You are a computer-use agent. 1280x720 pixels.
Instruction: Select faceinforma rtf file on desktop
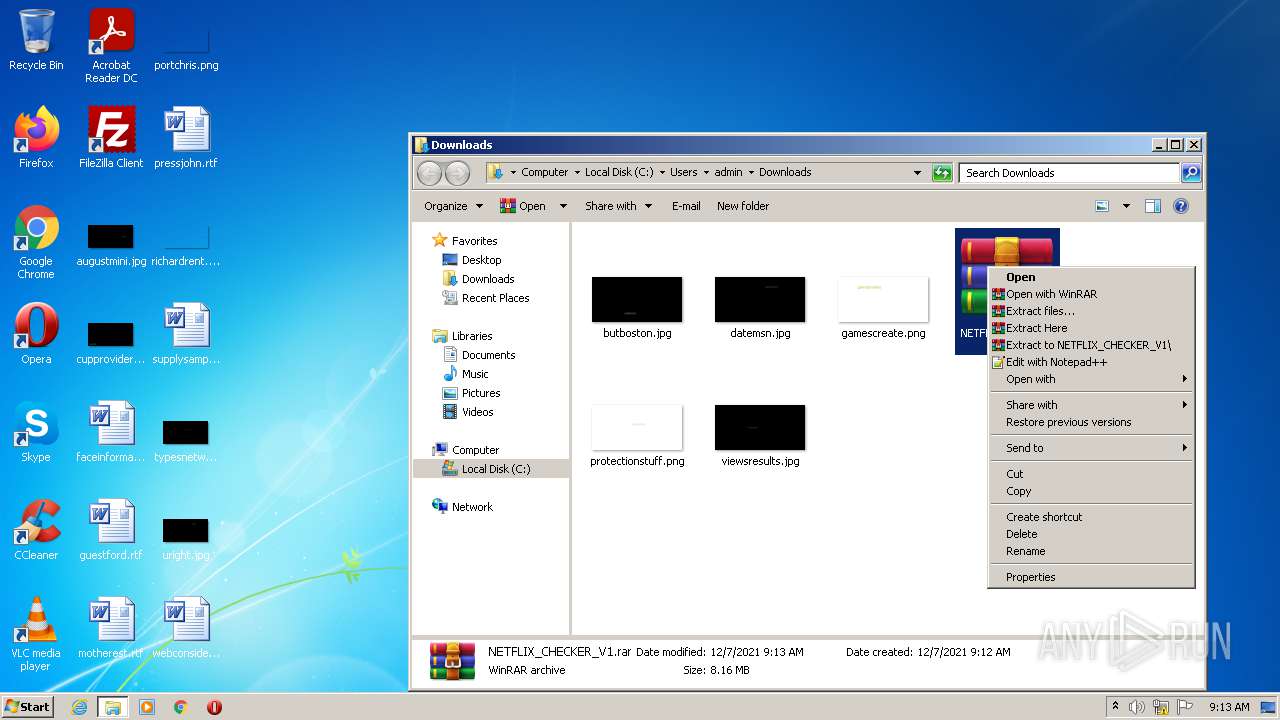(x=111, y=431)
